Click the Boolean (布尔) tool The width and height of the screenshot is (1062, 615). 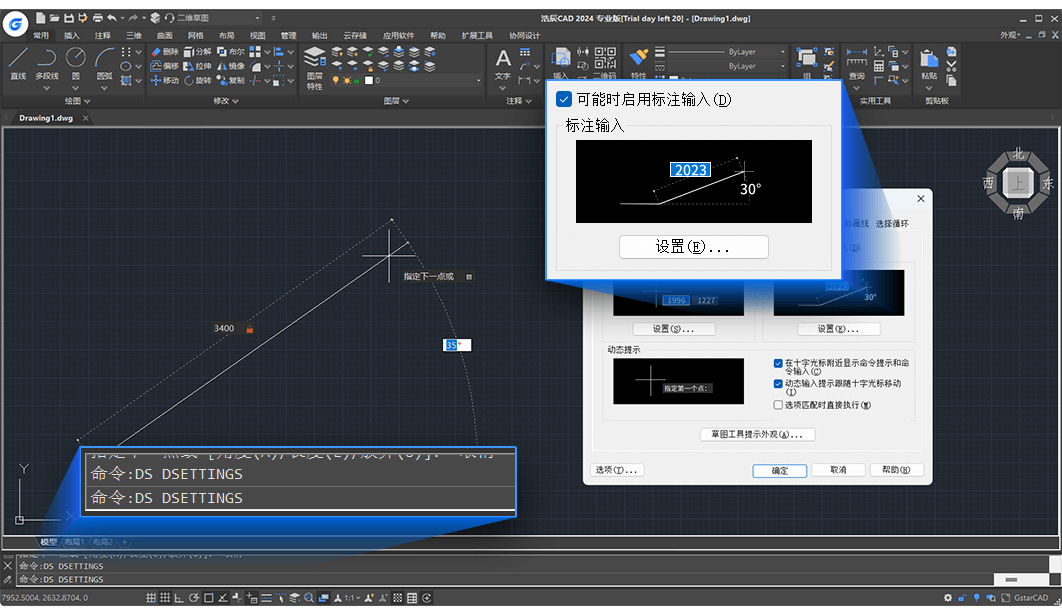(230, 51)
